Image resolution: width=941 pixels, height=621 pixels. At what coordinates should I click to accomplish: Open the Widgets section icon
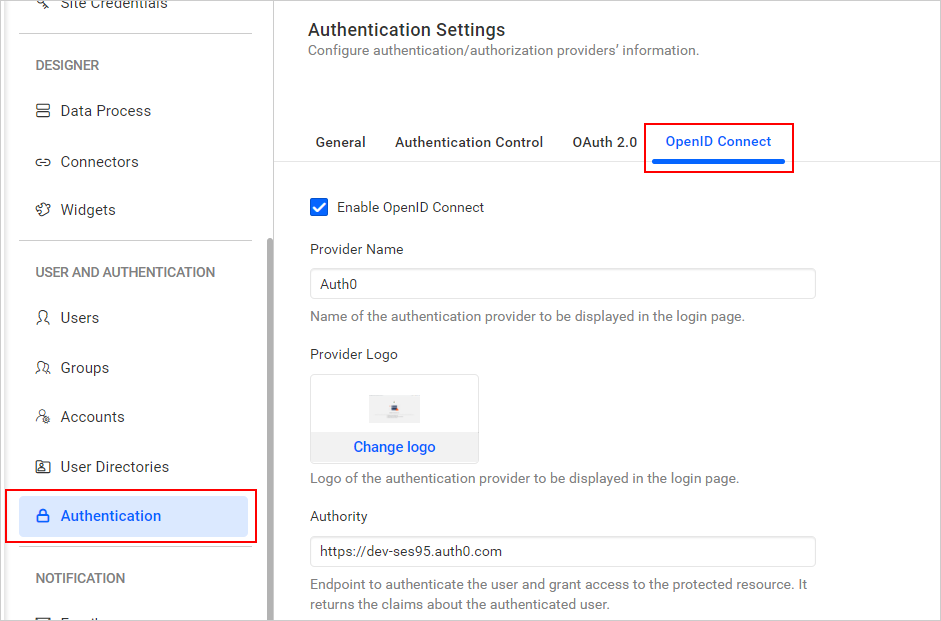41,209
